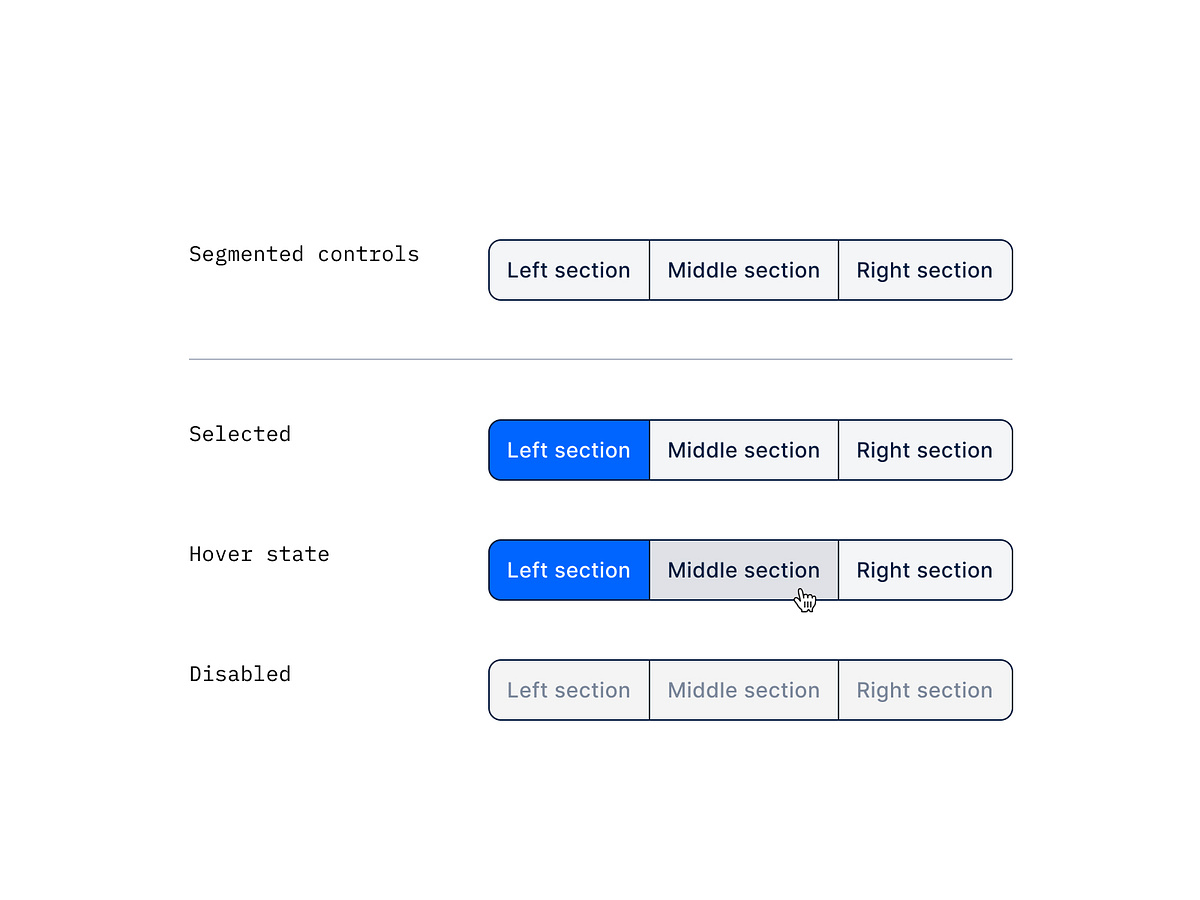Select Right section in the Hover state row
1200x900 pixels.
(924, 570)
